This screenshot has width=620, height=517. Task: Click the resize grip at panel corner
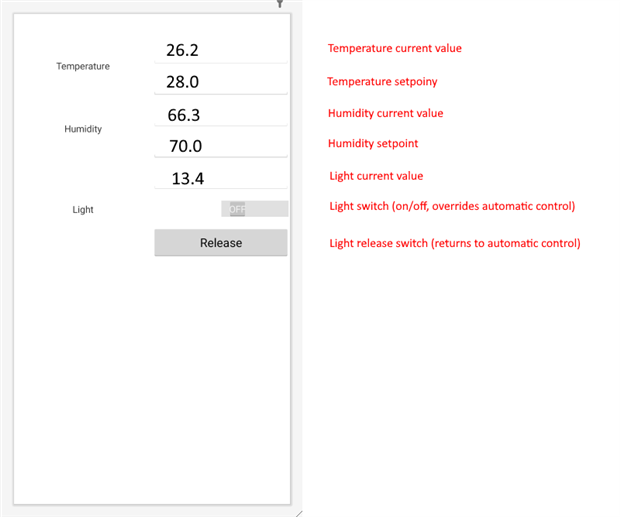299,513
